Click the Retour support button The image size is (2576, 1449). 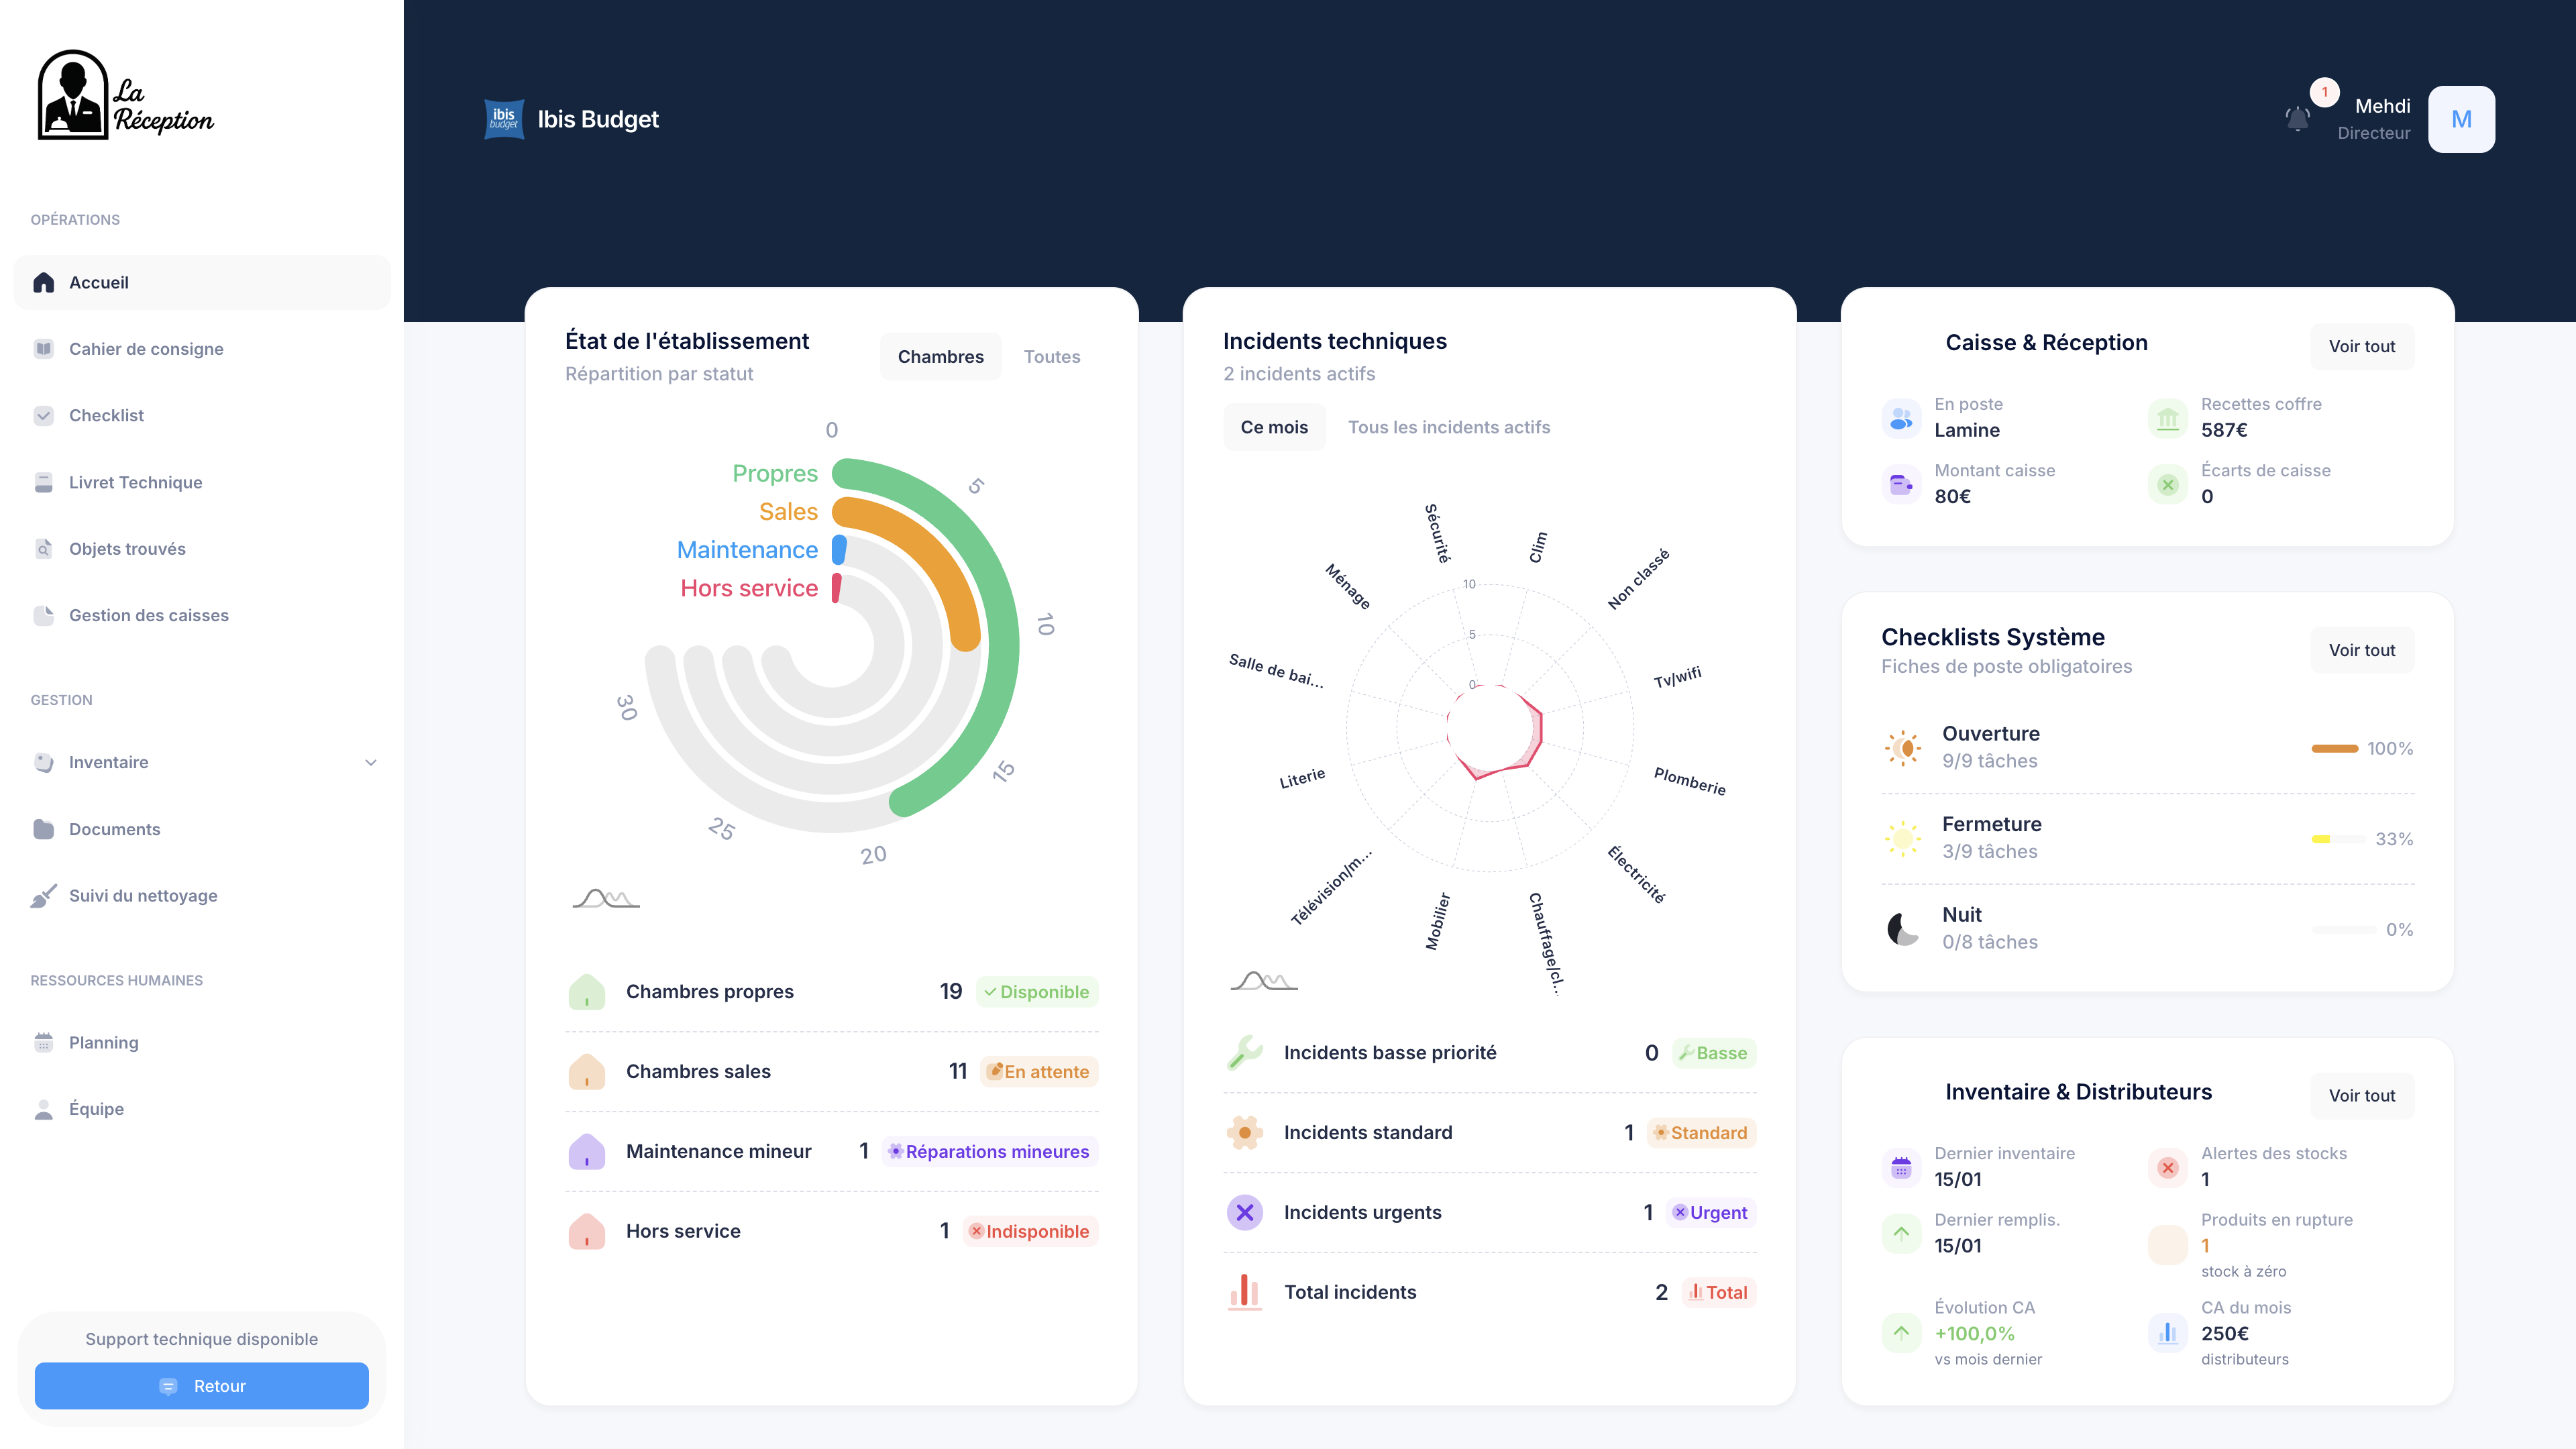click(200, 1386)
